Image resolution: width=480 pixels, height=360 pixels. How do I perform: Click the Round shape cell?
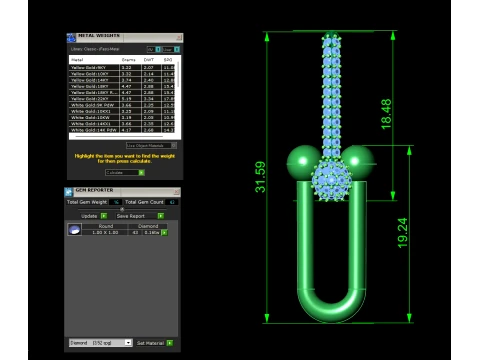pyautogui.click(x=105, y=226)
